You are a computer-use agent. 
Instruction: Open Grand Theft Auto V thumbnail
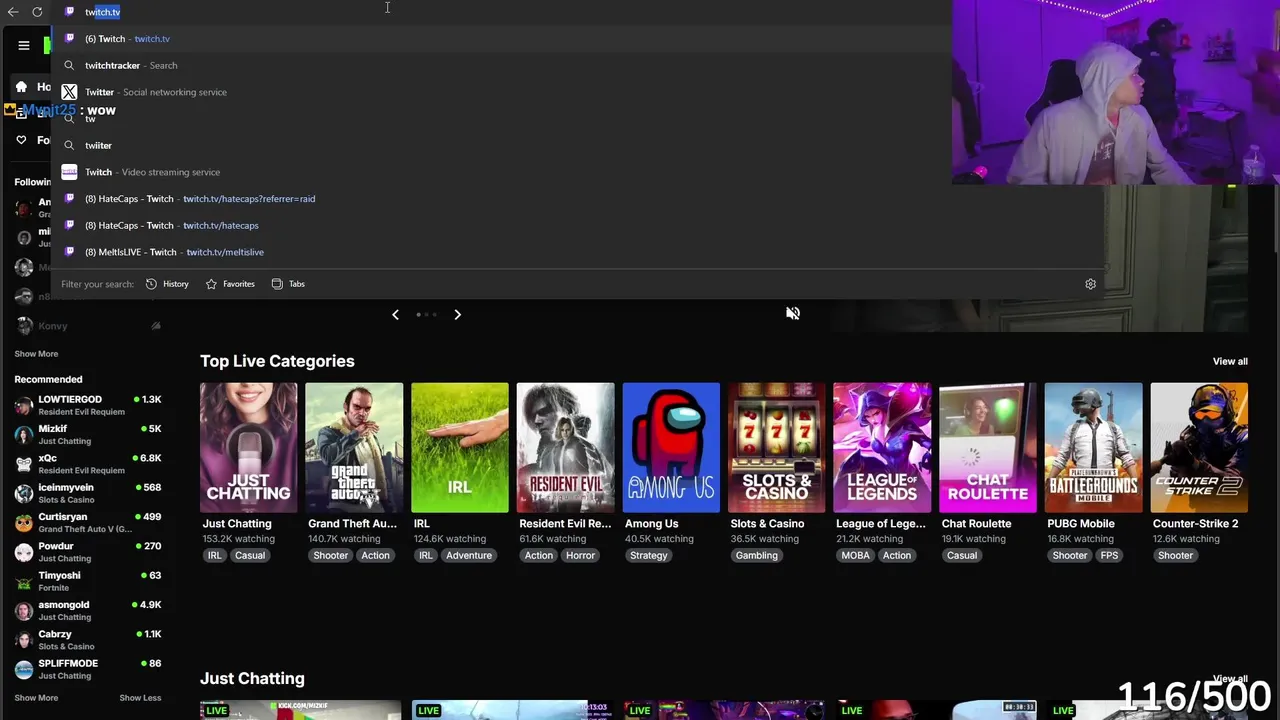pos(354,447)
